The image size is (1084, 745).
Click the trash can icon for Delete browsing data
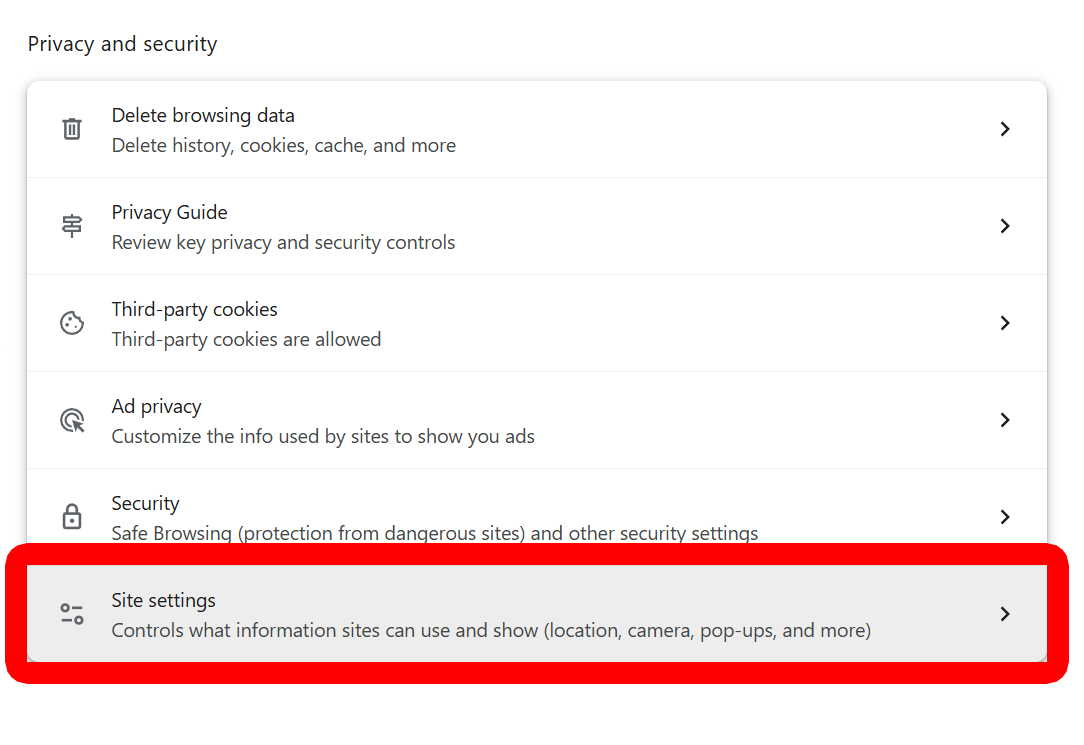[x=72, y=129]
